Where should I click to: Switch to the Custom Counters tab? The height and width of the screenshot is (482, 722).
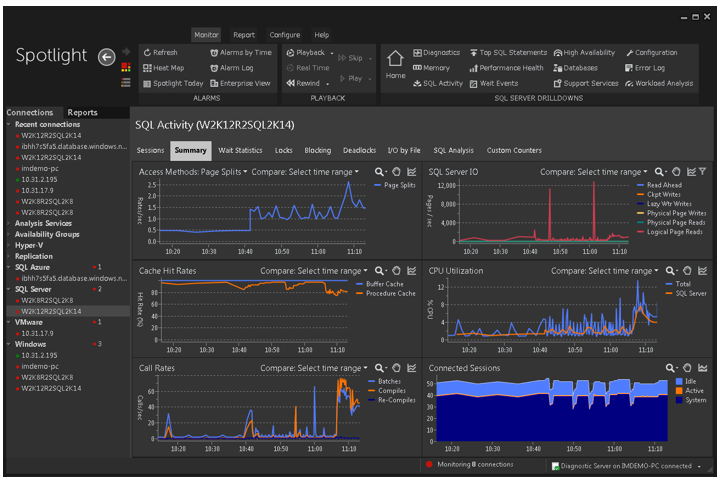[x=514, y=151]
